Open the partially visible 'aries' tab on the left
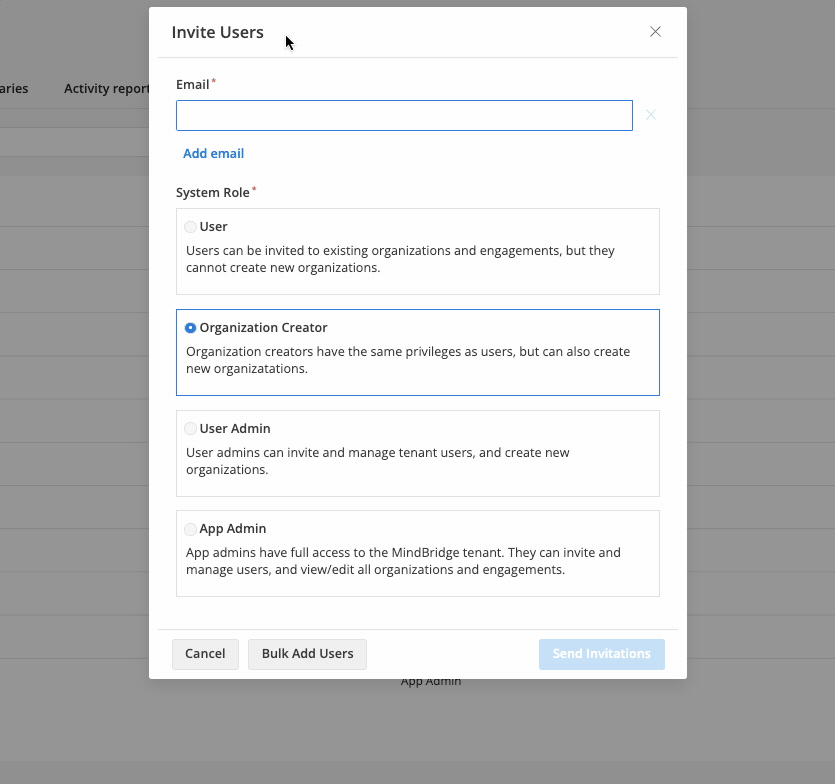 tap(13, 88)
